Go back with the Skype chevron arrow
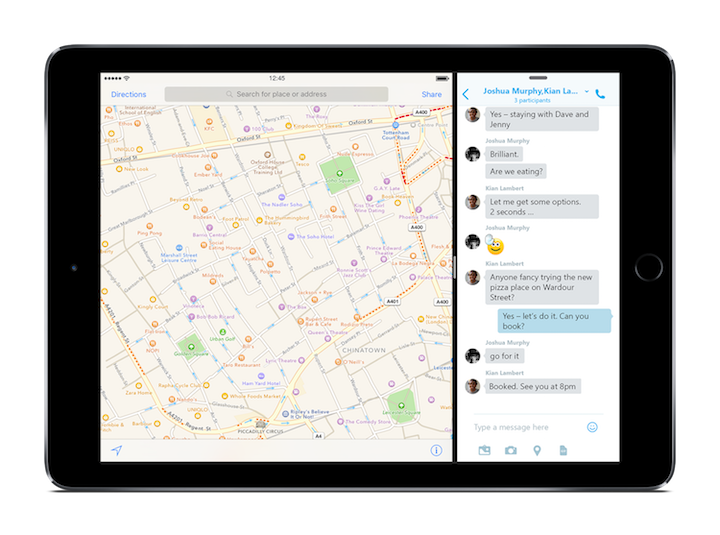Screen dimensions: 720x535 [466, 94]
